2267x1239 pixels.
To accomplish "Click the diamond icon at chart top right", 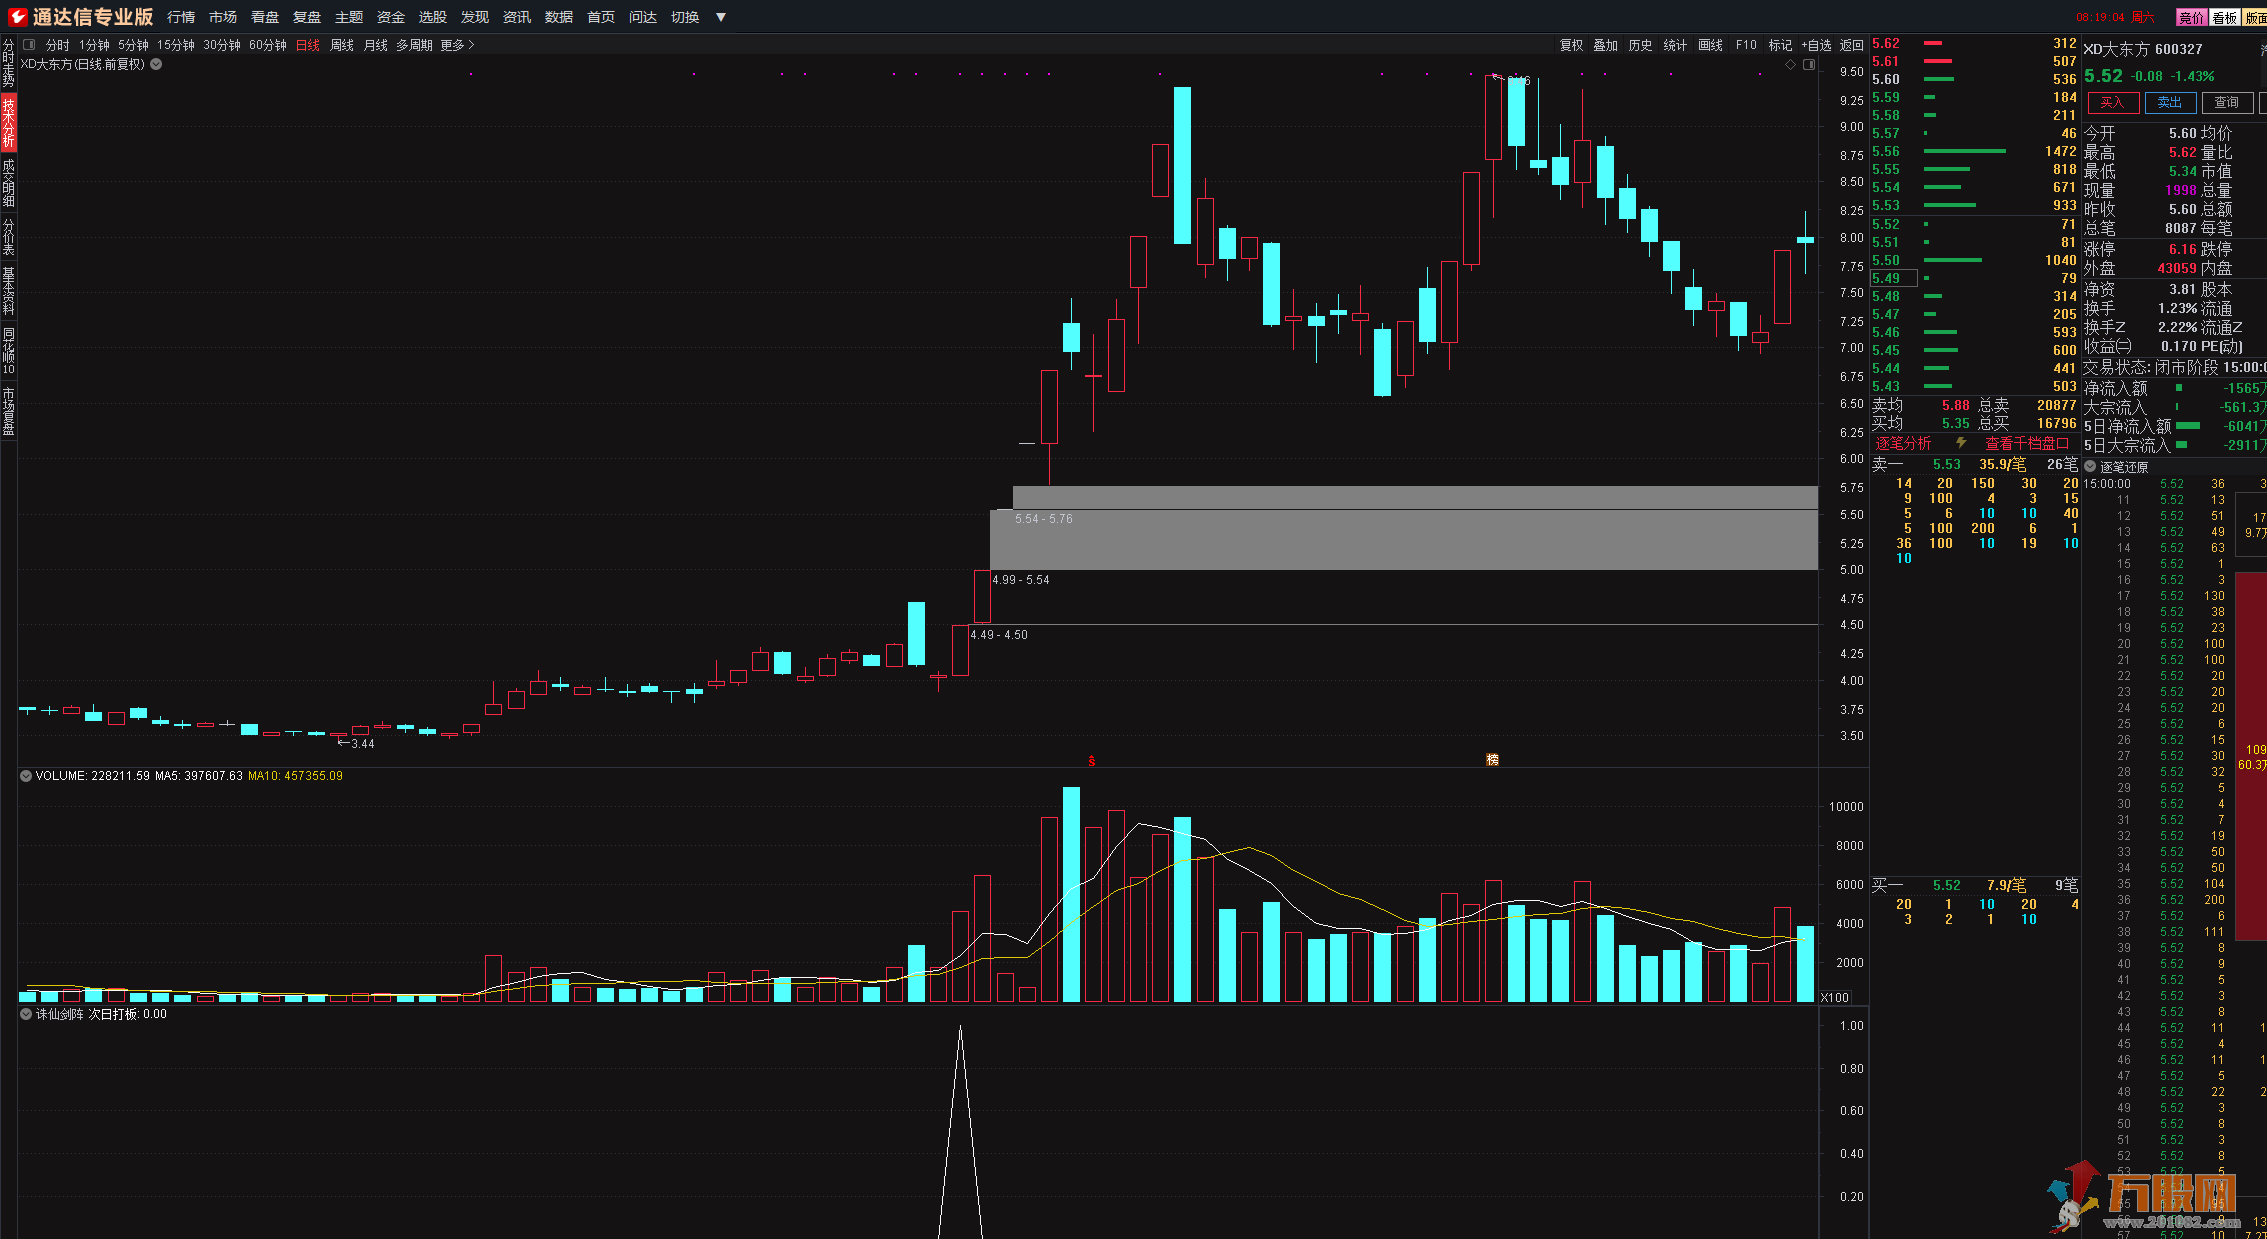I will pos(1790,64).
